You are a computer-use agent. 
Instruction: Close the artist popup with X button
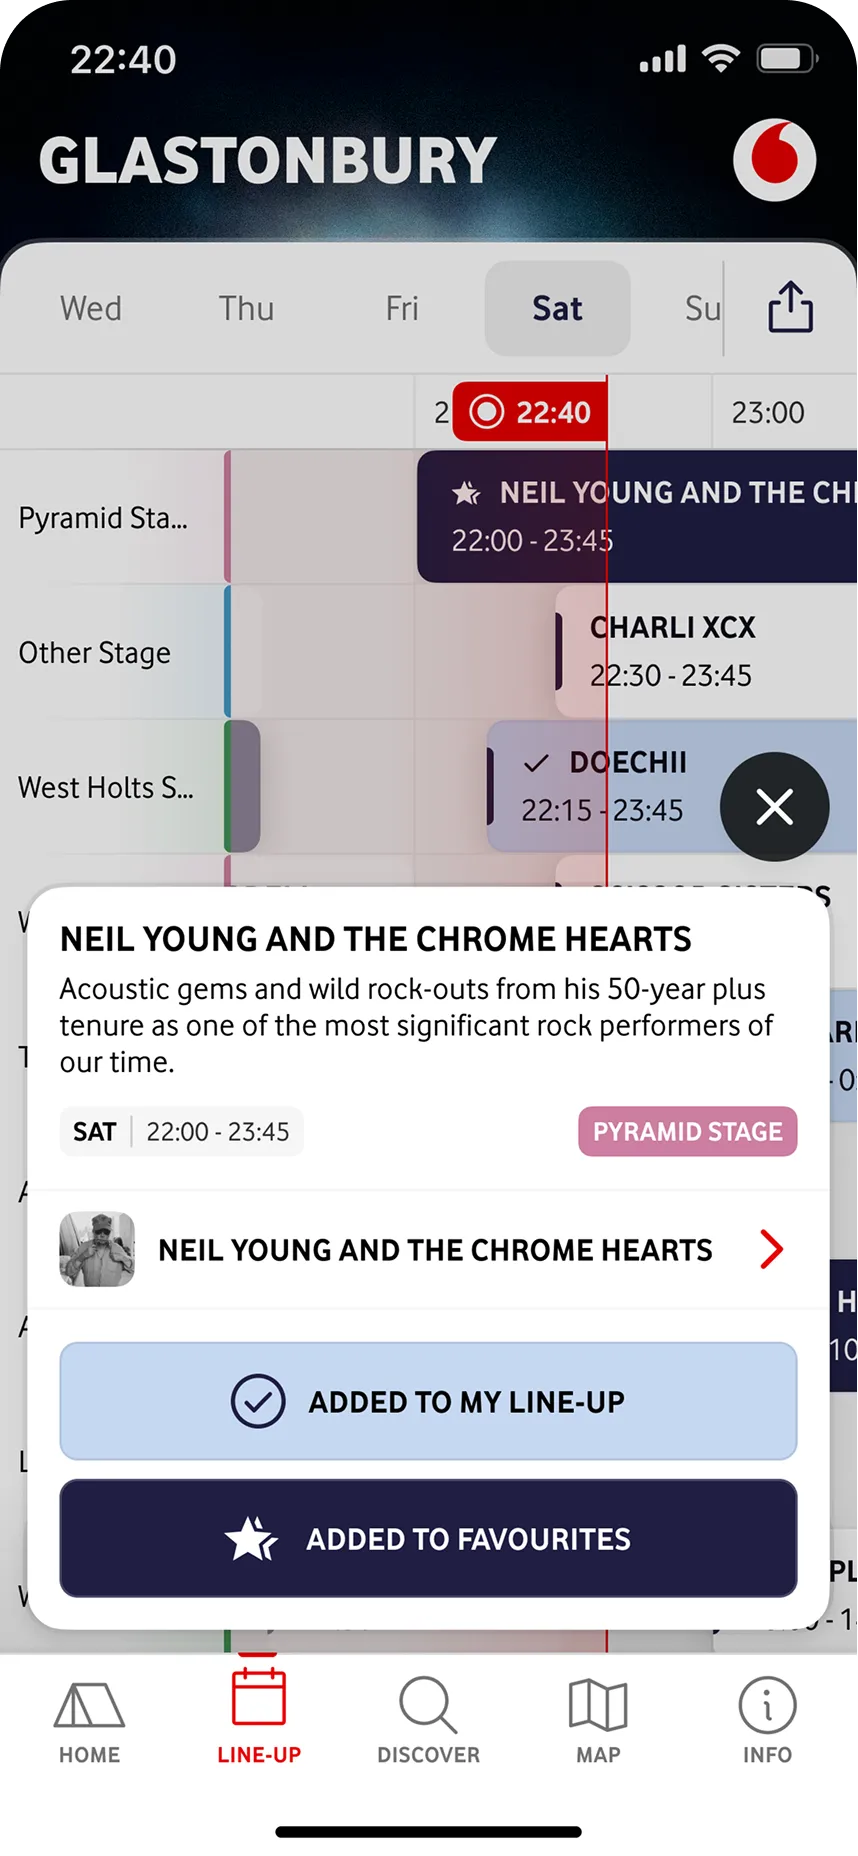(x=774, y=807)
